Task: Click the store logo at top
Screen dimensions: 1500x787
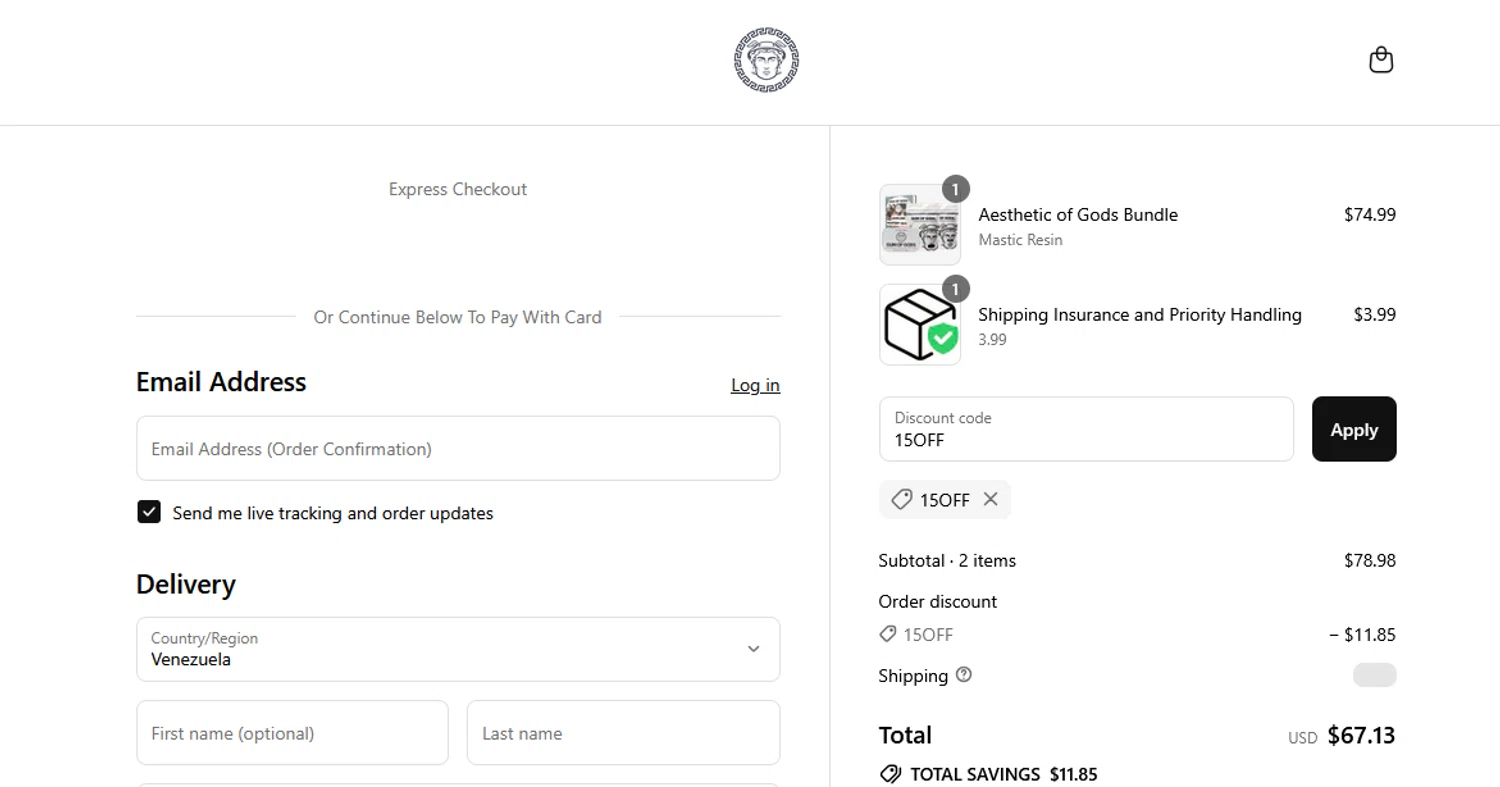Action: coord(766,61)
